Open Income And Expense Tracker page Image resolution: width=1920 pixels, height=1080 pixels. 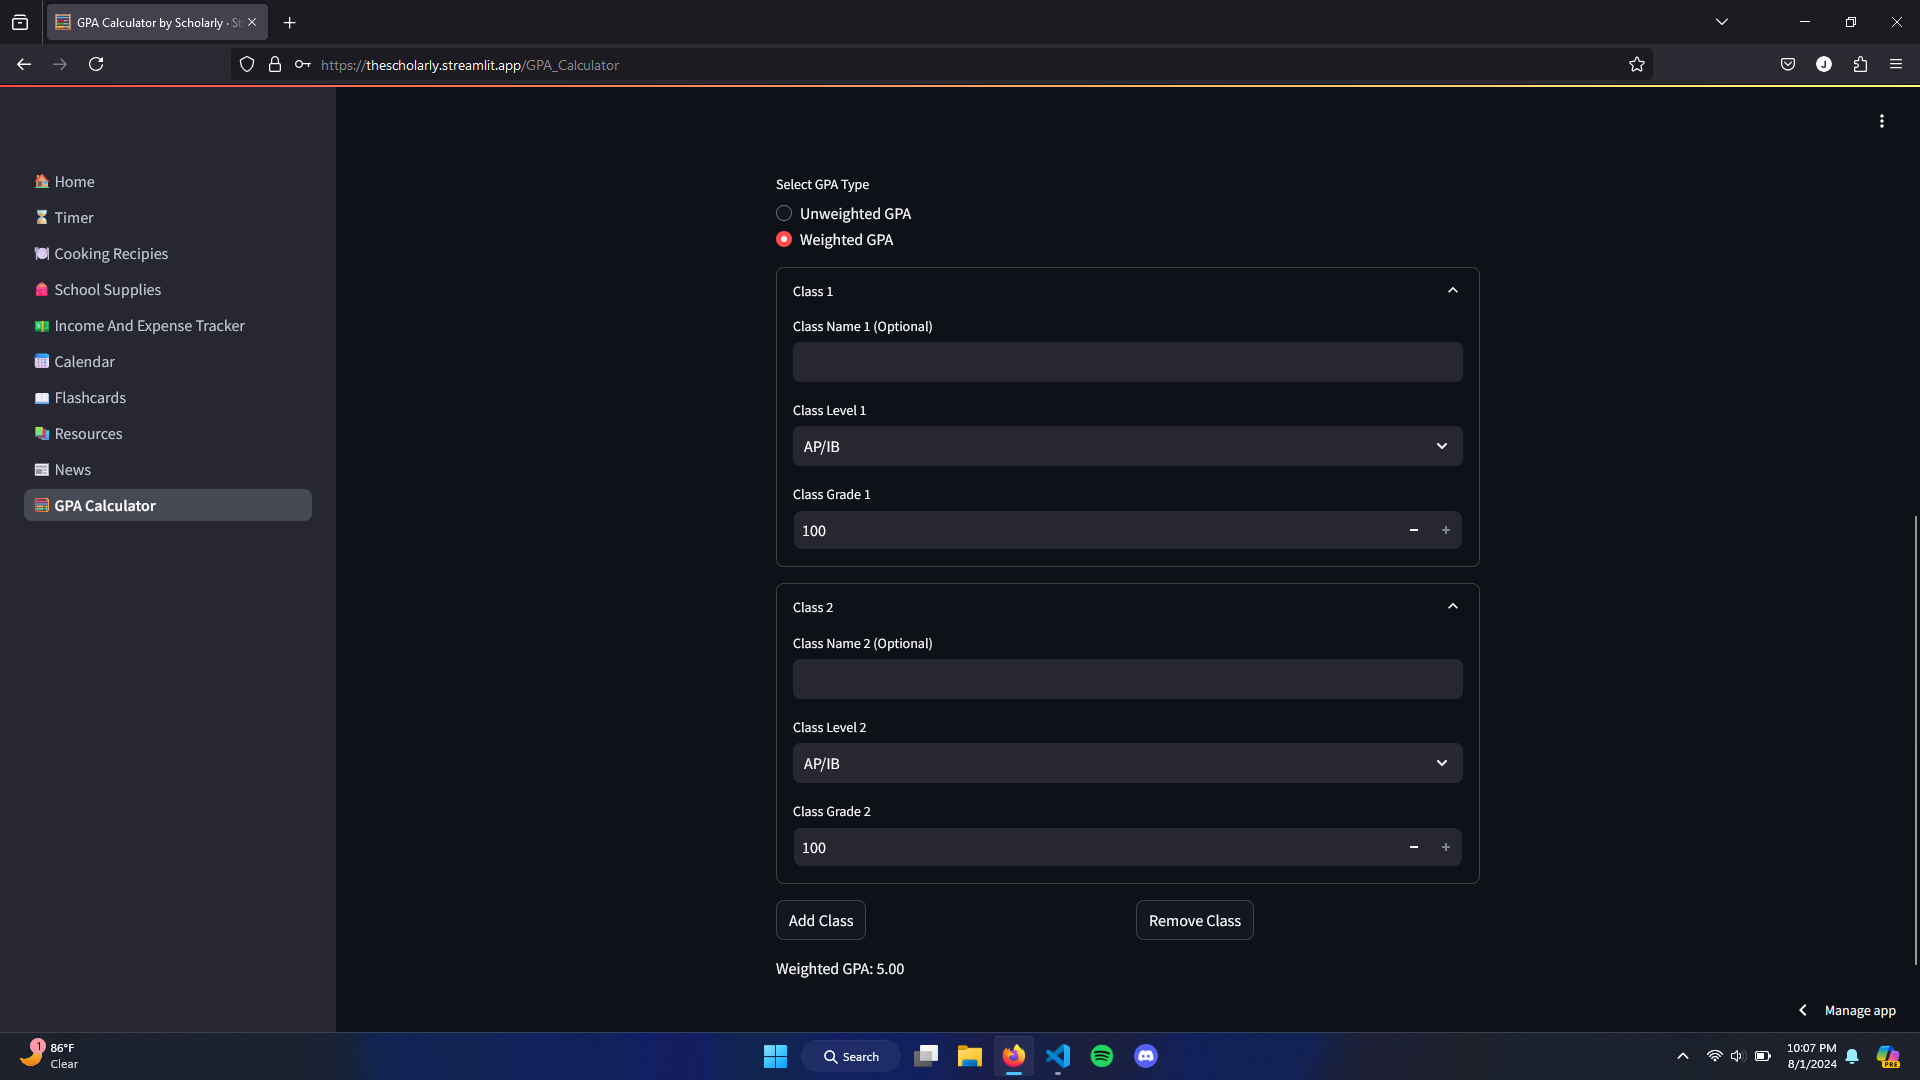point(149,326)
